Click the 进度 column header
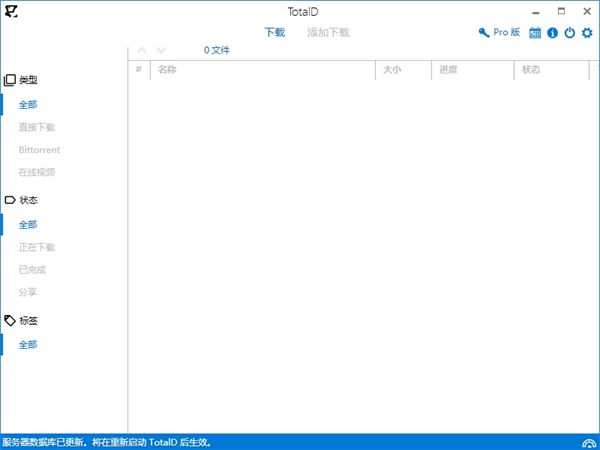The image size is (600, 450). (x=448, y=70)
